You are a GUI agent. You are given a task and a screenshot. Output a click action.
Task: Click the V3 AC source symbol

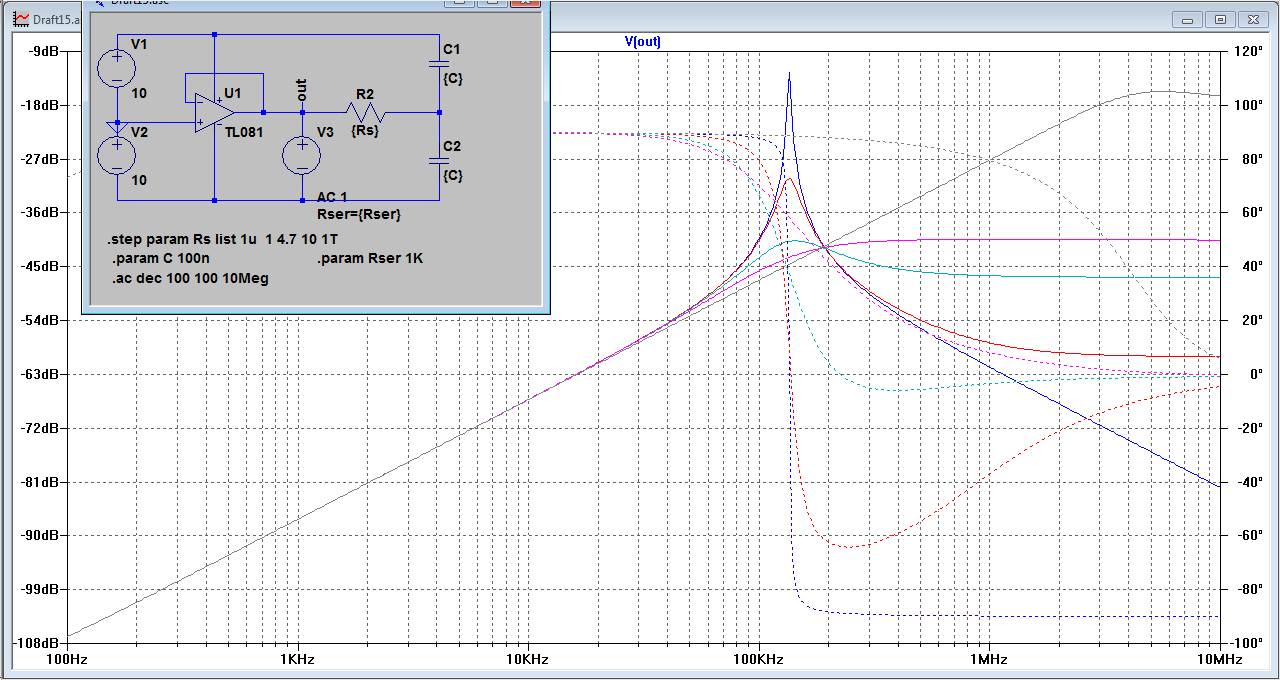(302, 155)
